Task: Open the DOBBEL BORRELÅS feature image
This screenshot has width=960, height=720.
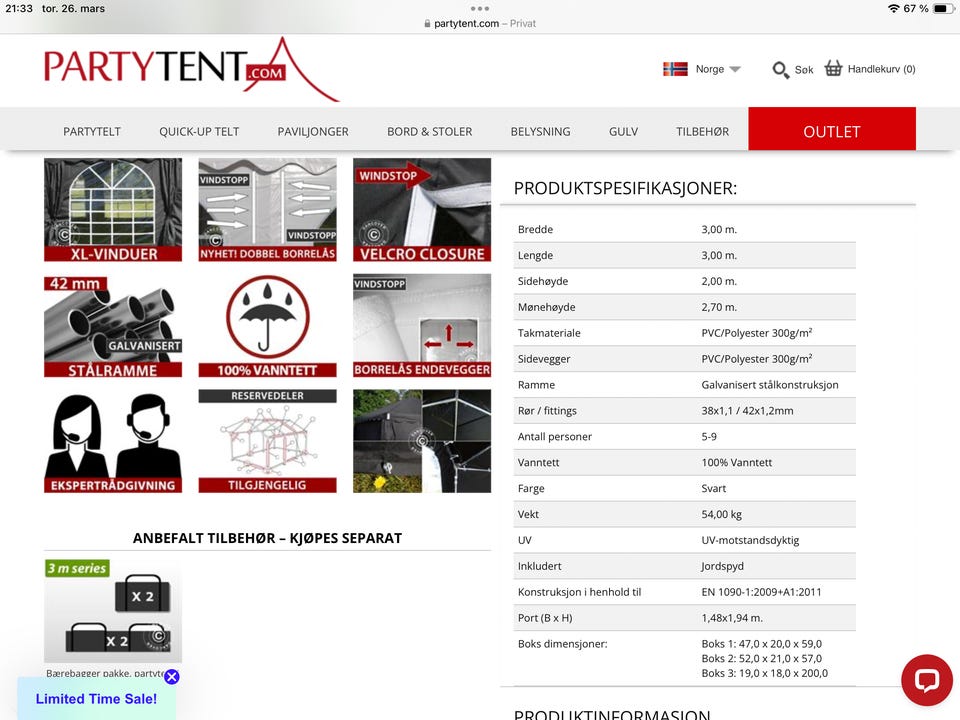Action: click(x=268, y=210)
